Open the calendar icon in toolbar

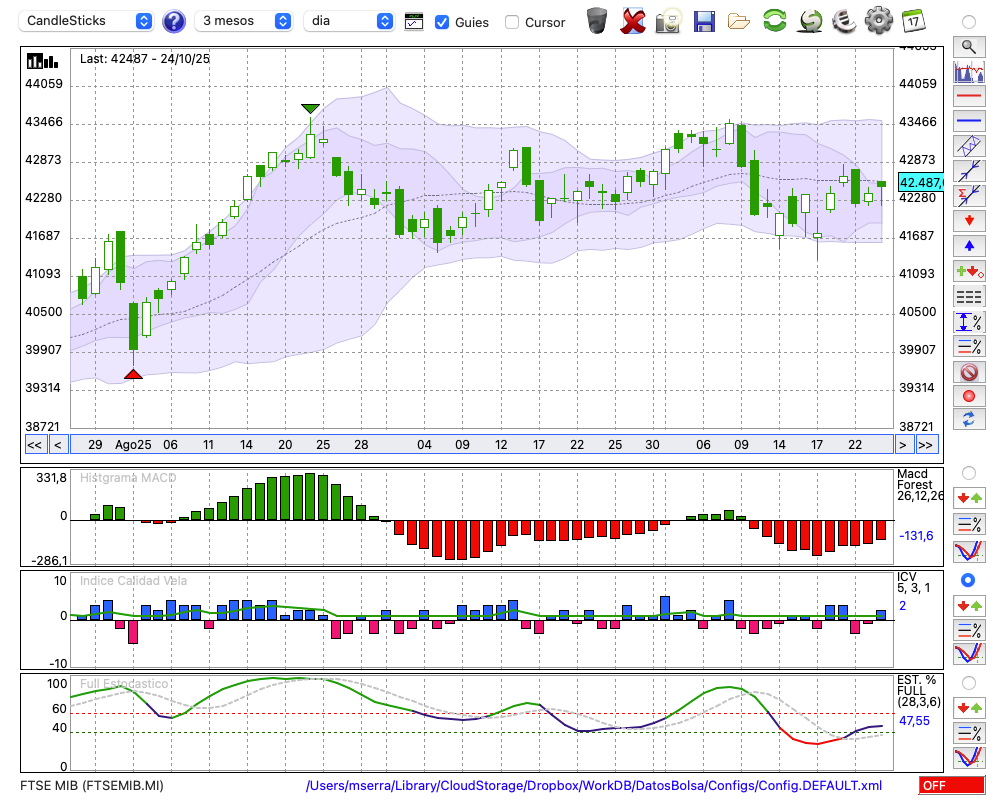pos(912,21)
